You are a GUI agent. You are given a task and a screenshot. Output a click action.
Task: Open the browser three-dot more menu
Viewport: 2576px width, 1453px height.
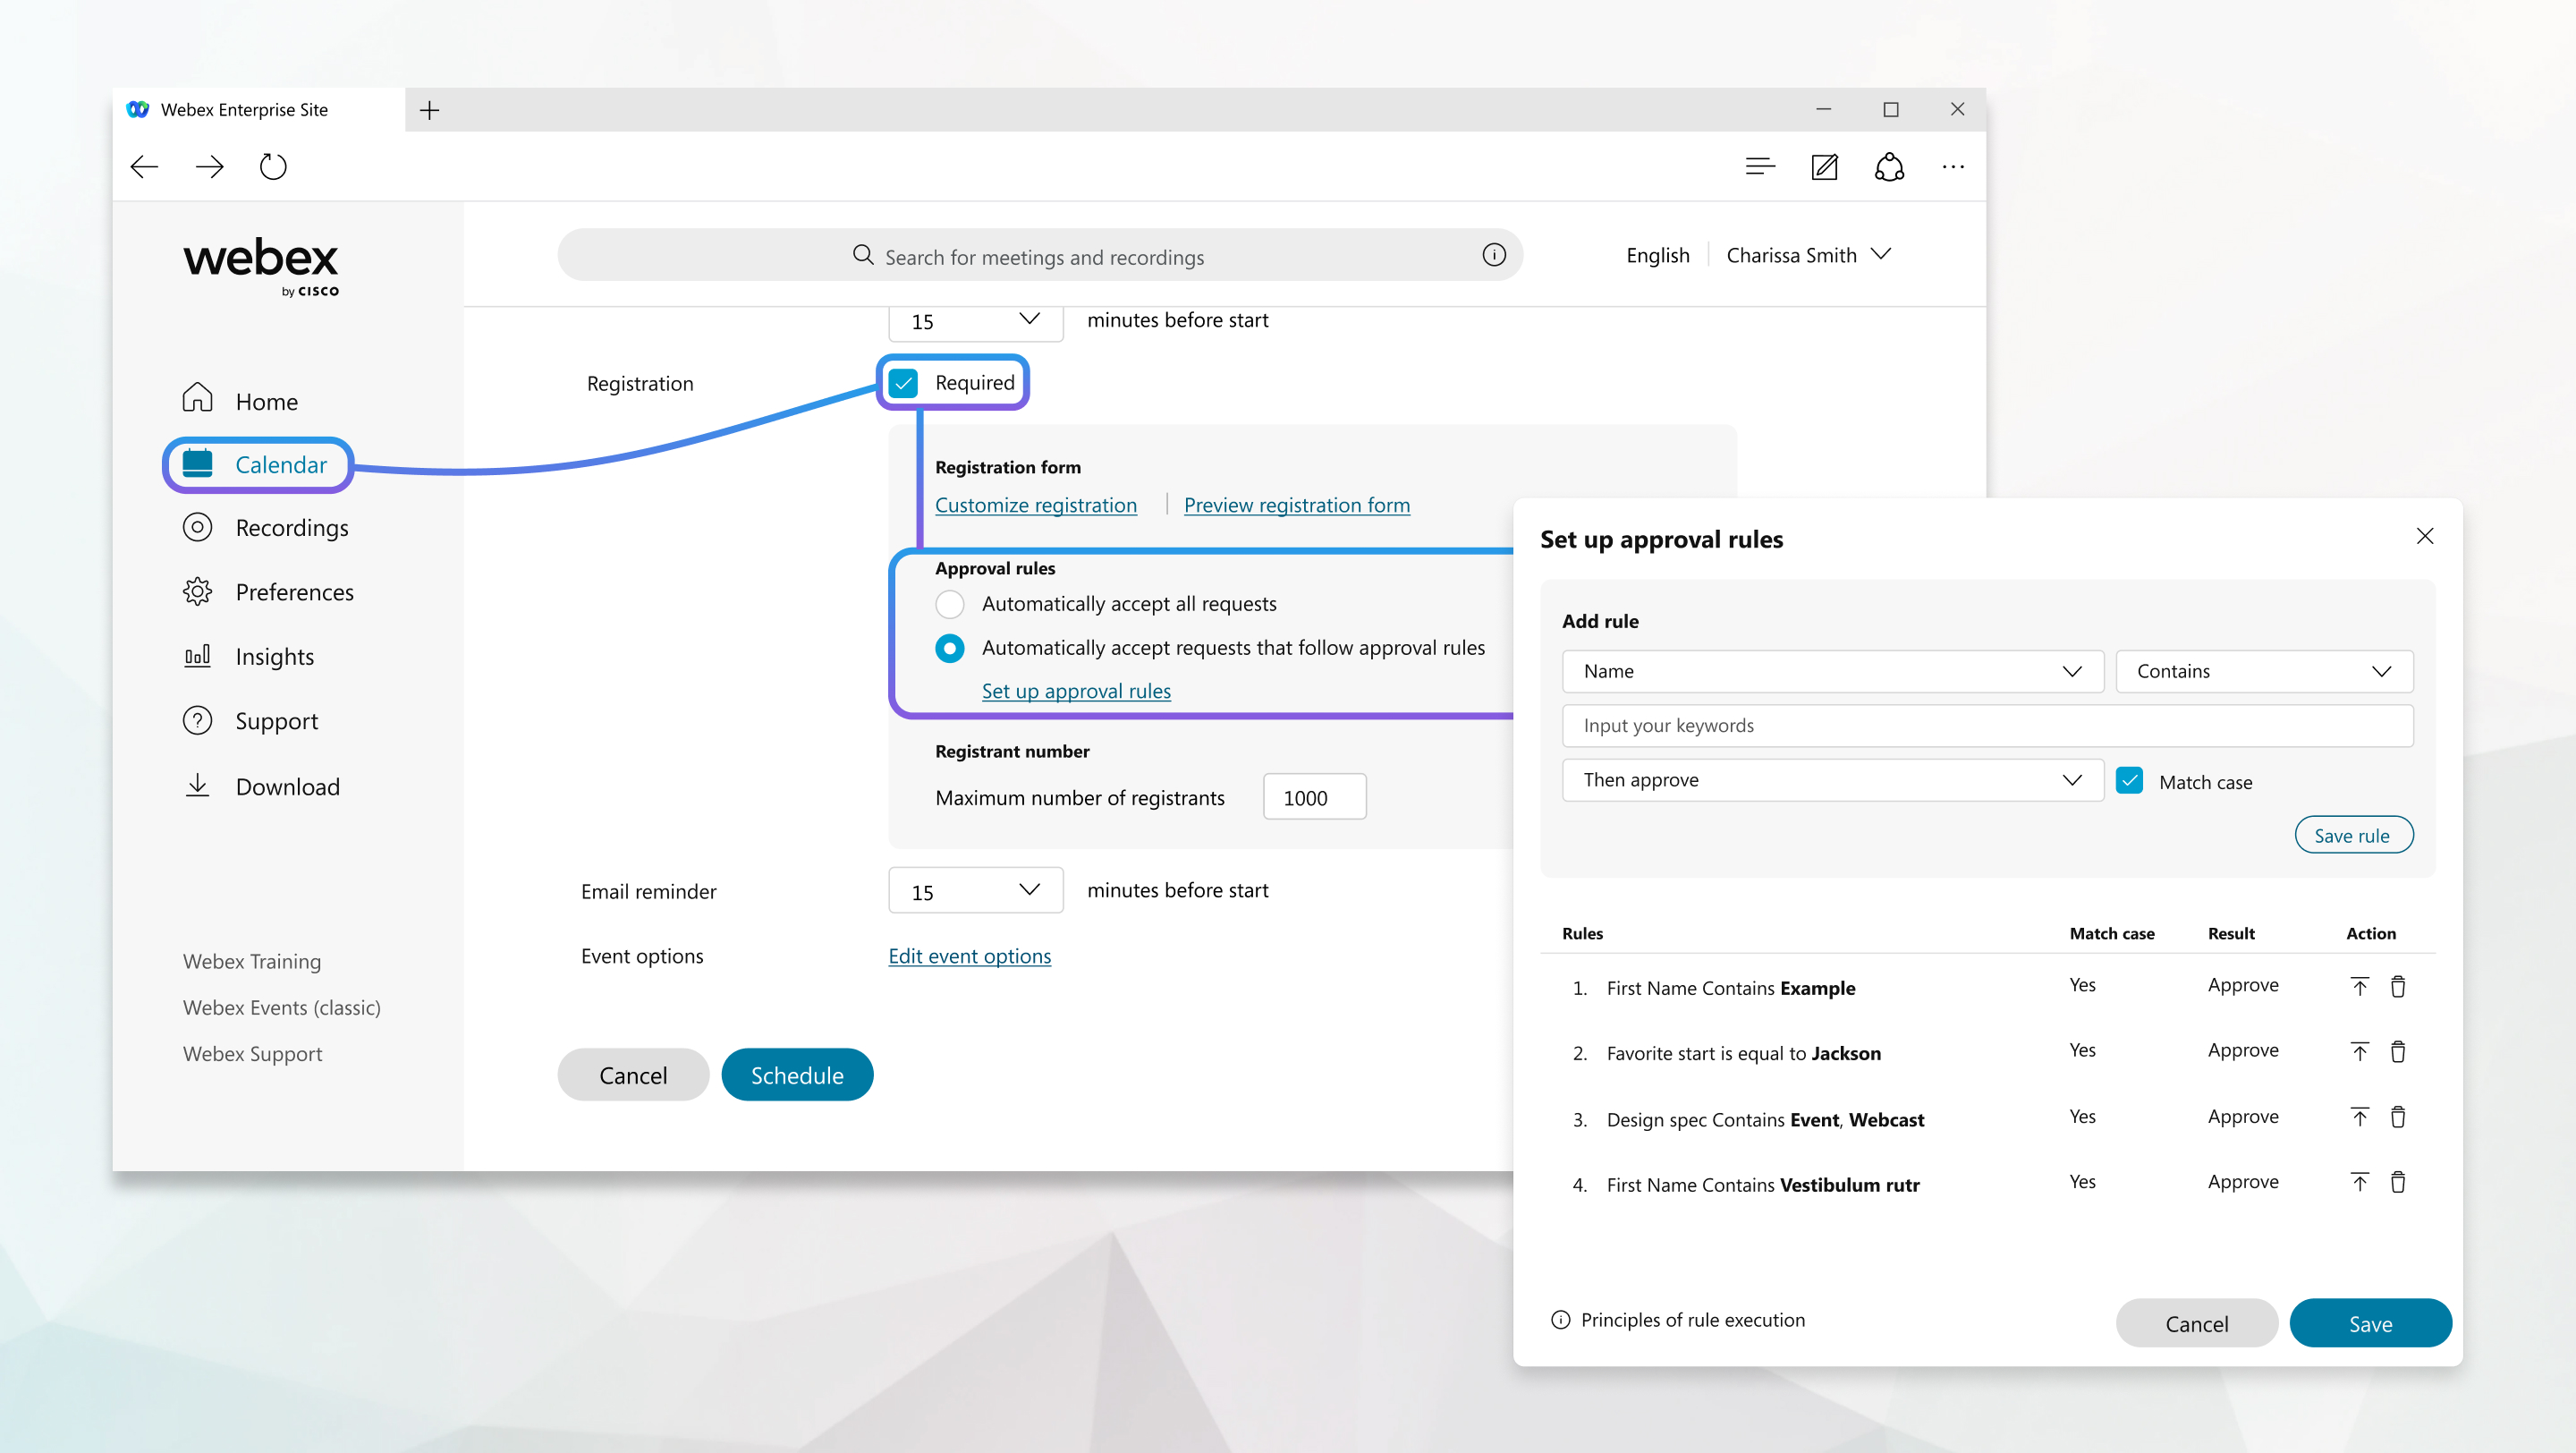pyautogui.click(x=1953, y=166)
